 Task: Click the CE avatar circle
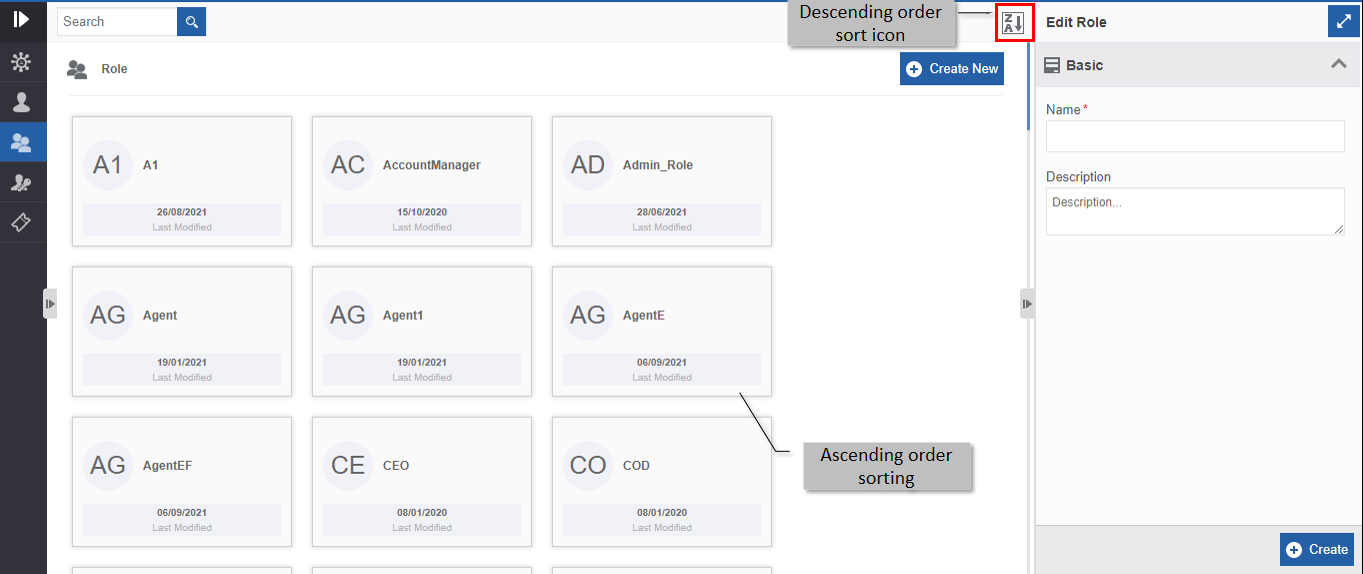(x=348, y=465)
